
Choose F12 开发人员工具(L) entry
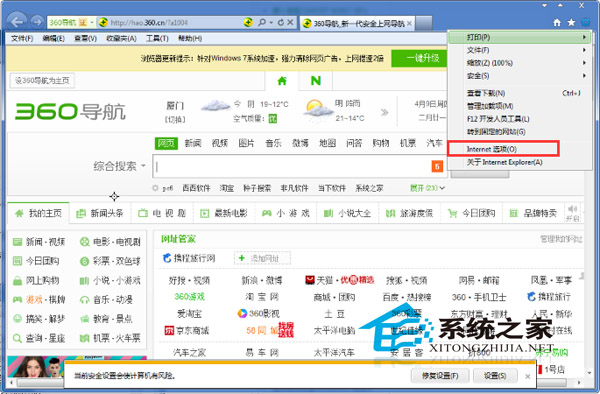[x=519, y=119]
